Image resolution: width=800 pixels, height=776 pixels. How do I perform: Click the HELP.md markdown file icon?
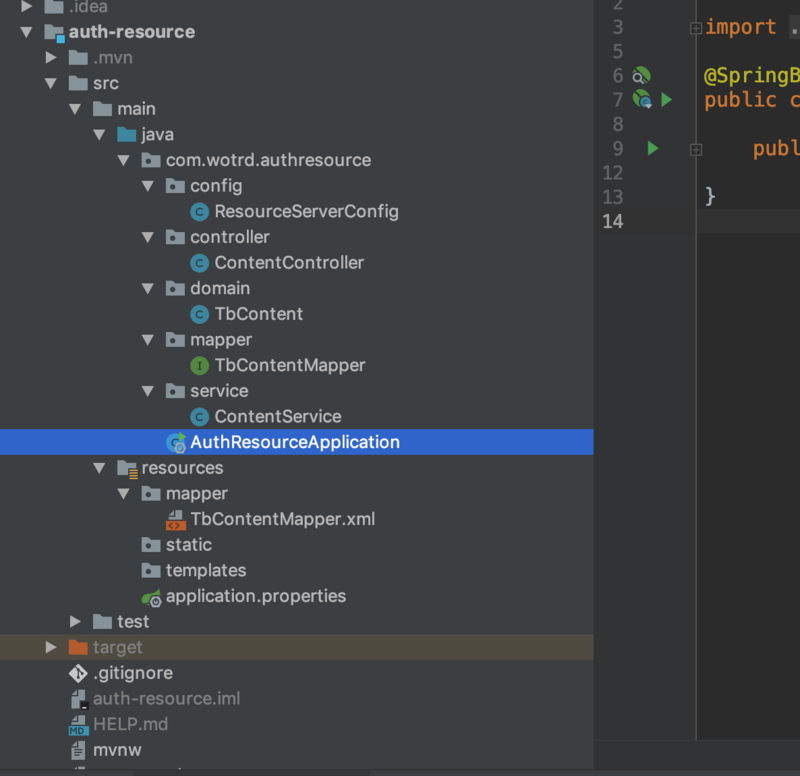coord(78,724)
